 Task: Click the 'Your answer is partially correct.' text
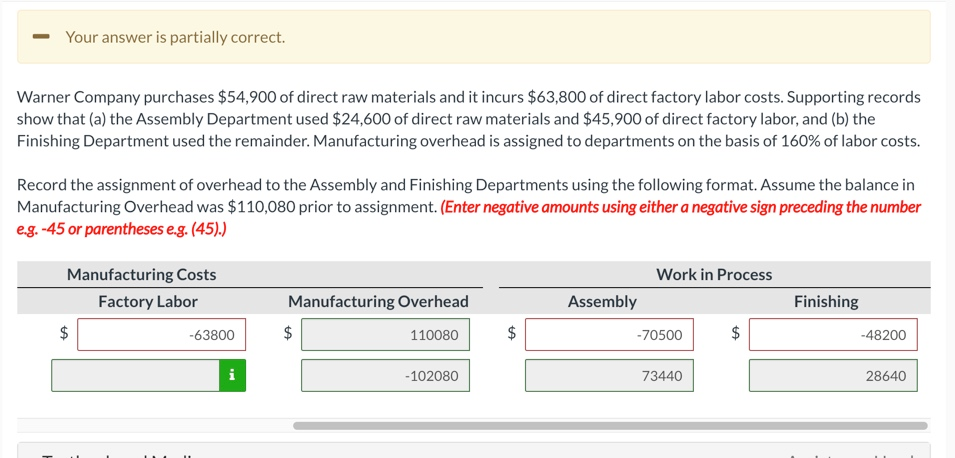175,37
